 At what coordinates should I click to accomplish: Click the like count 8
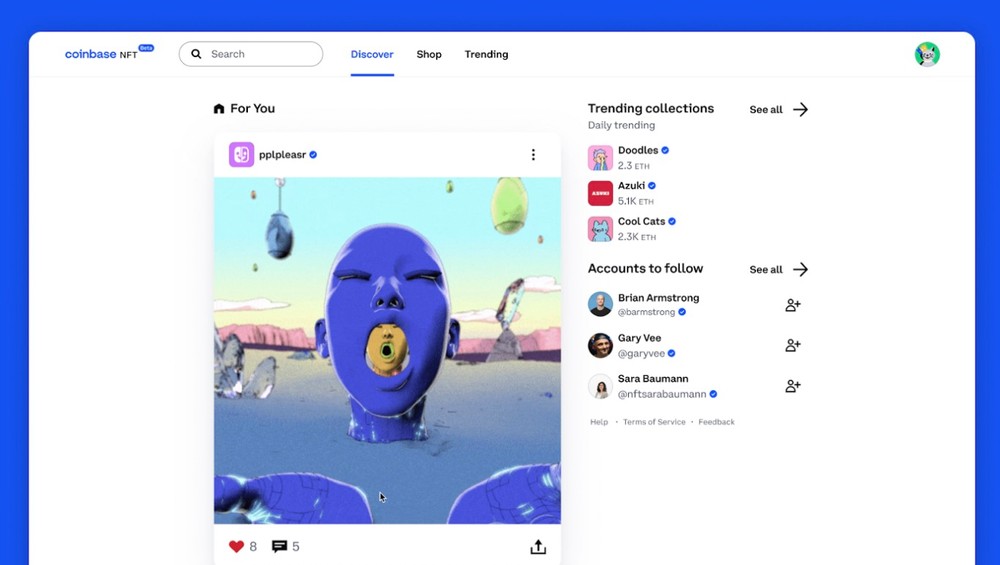[x=253, y=547]
